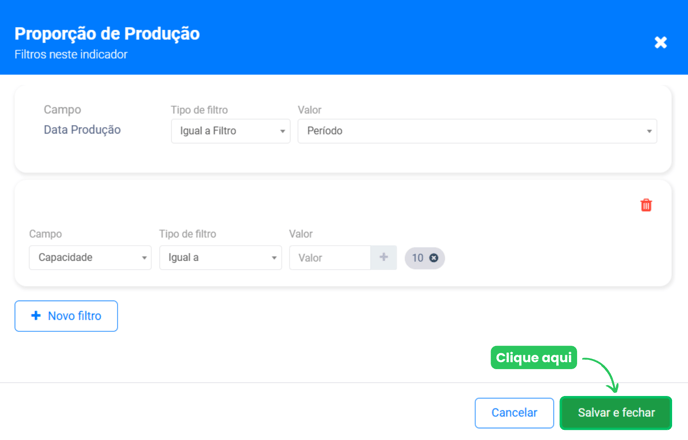Add value using the plus icon

pos(384,258)
